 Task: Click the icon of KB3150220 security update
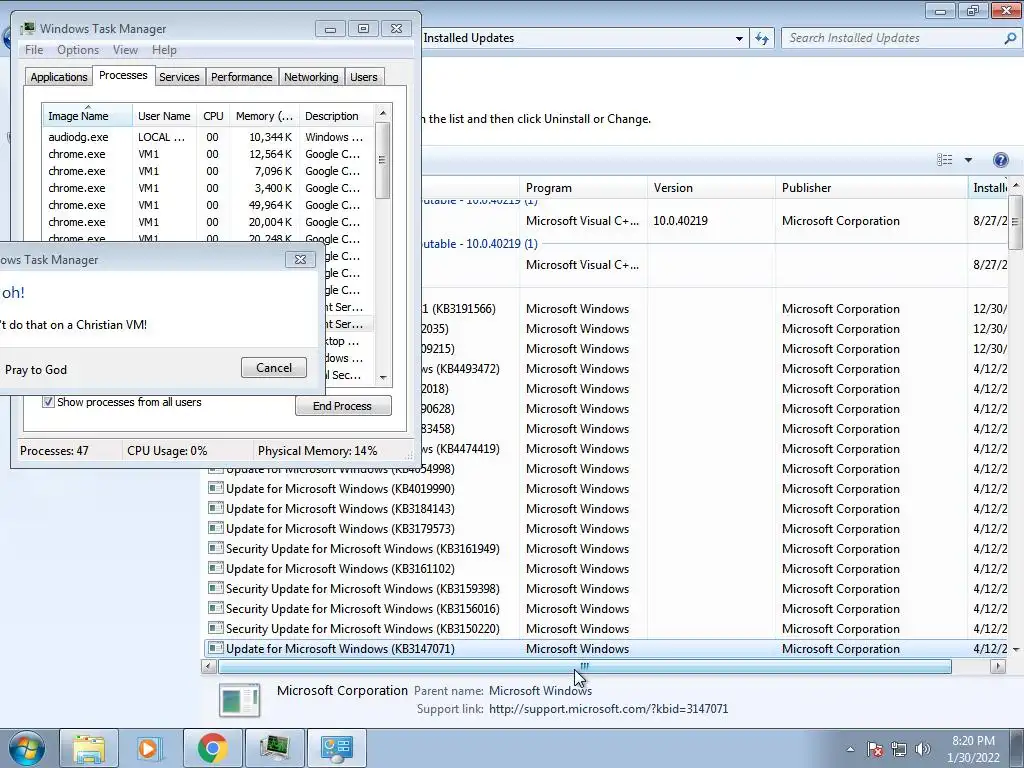[216, 628]
